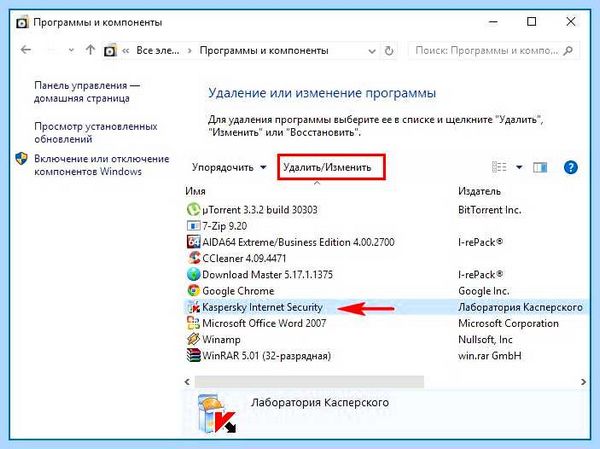This screenshot has width=600, height=449.
Task: Expand the breadcrumb double chevron
Action: click(126, 51)
